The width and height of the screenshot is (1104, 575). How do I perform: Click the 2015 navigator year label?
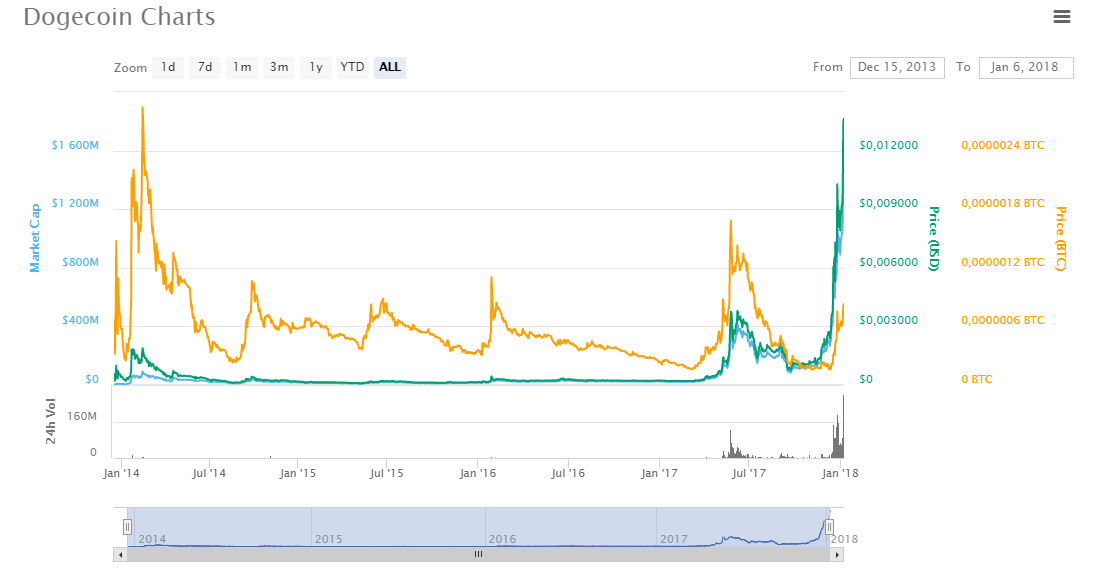(x=328, y=539)
